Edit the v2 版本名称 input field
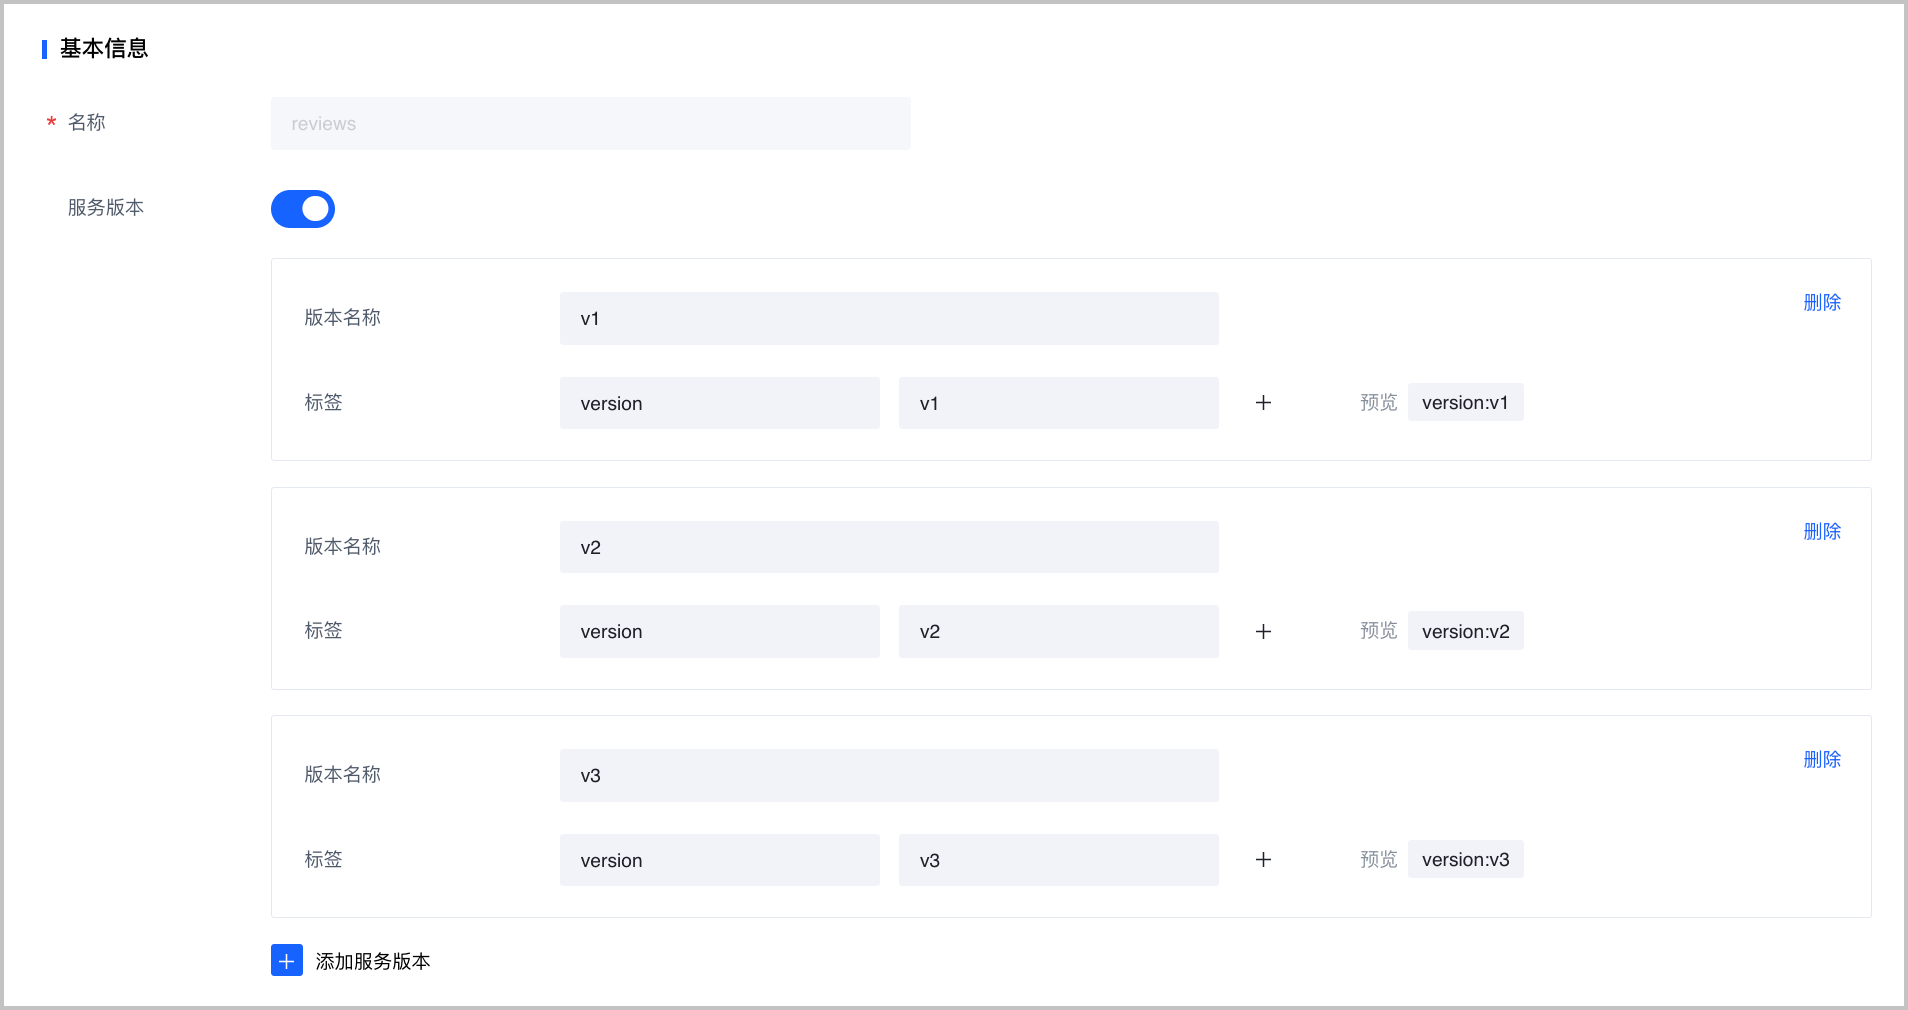 click(888, 547)
